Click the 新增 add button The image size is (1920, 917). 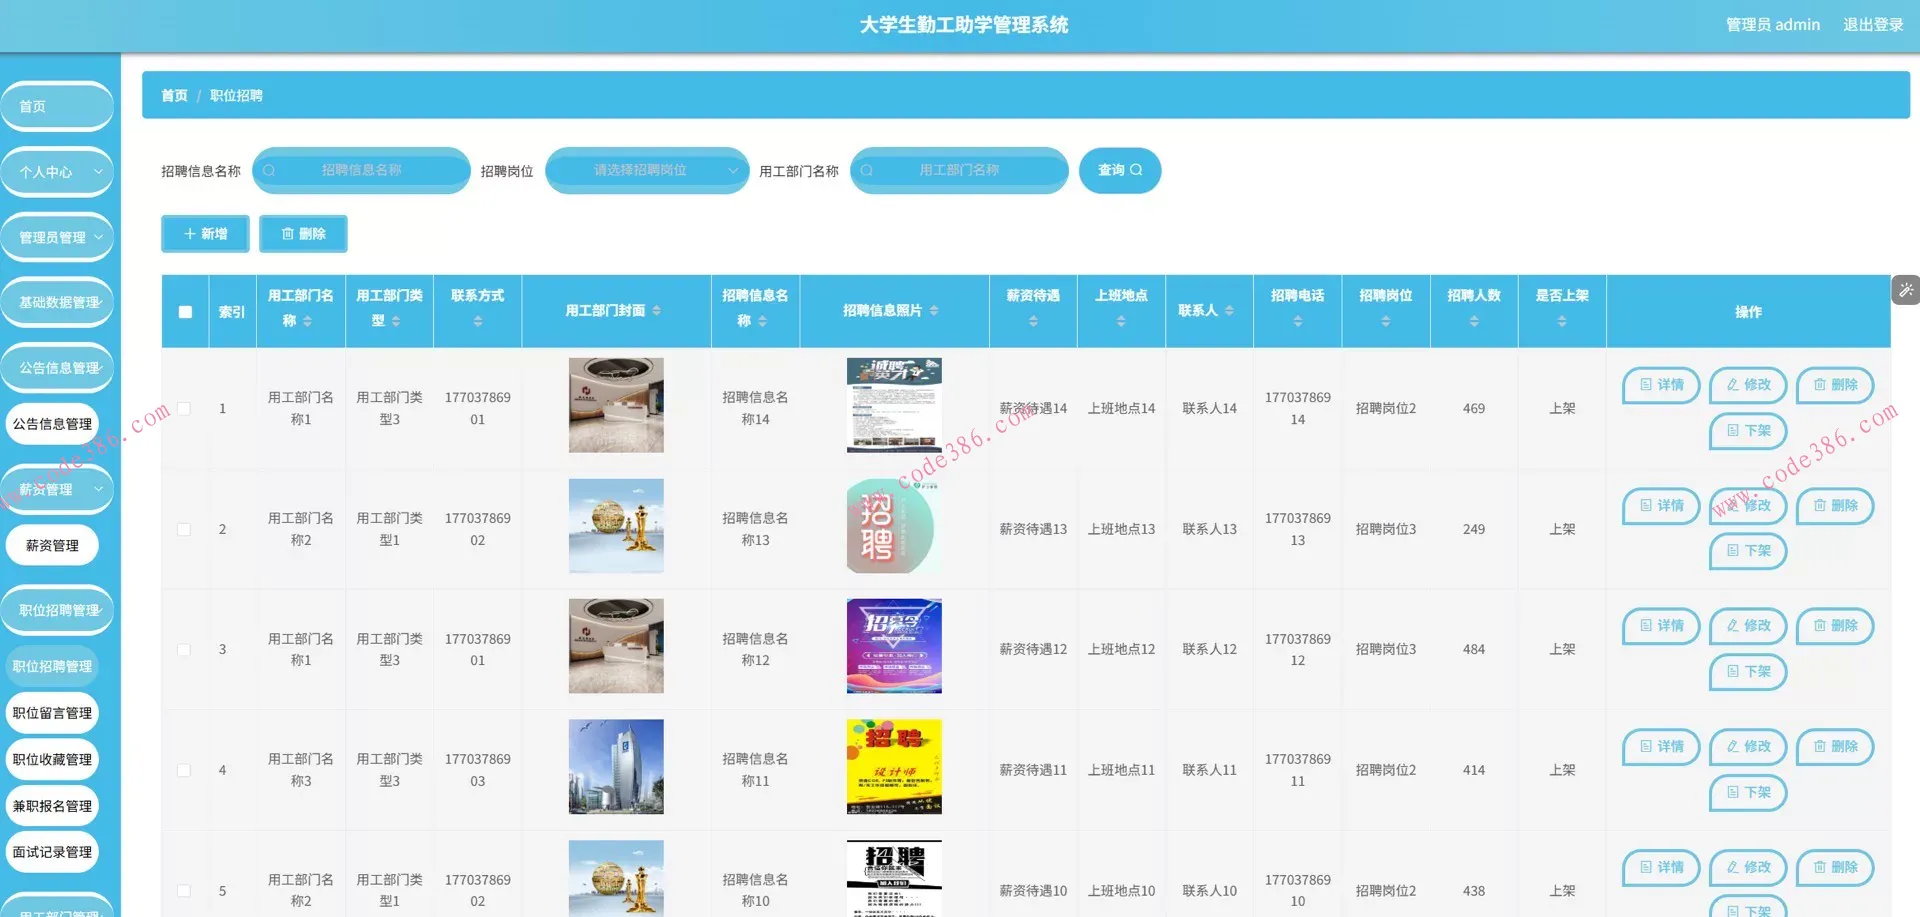[205, 234]
